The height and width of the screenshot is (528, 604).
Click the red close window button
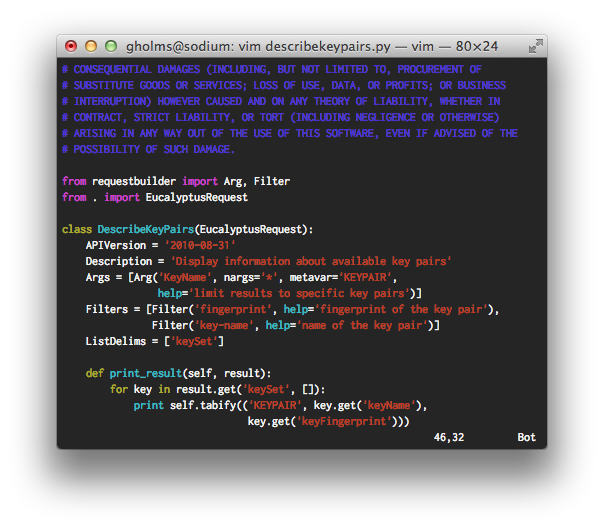point(71,46)
